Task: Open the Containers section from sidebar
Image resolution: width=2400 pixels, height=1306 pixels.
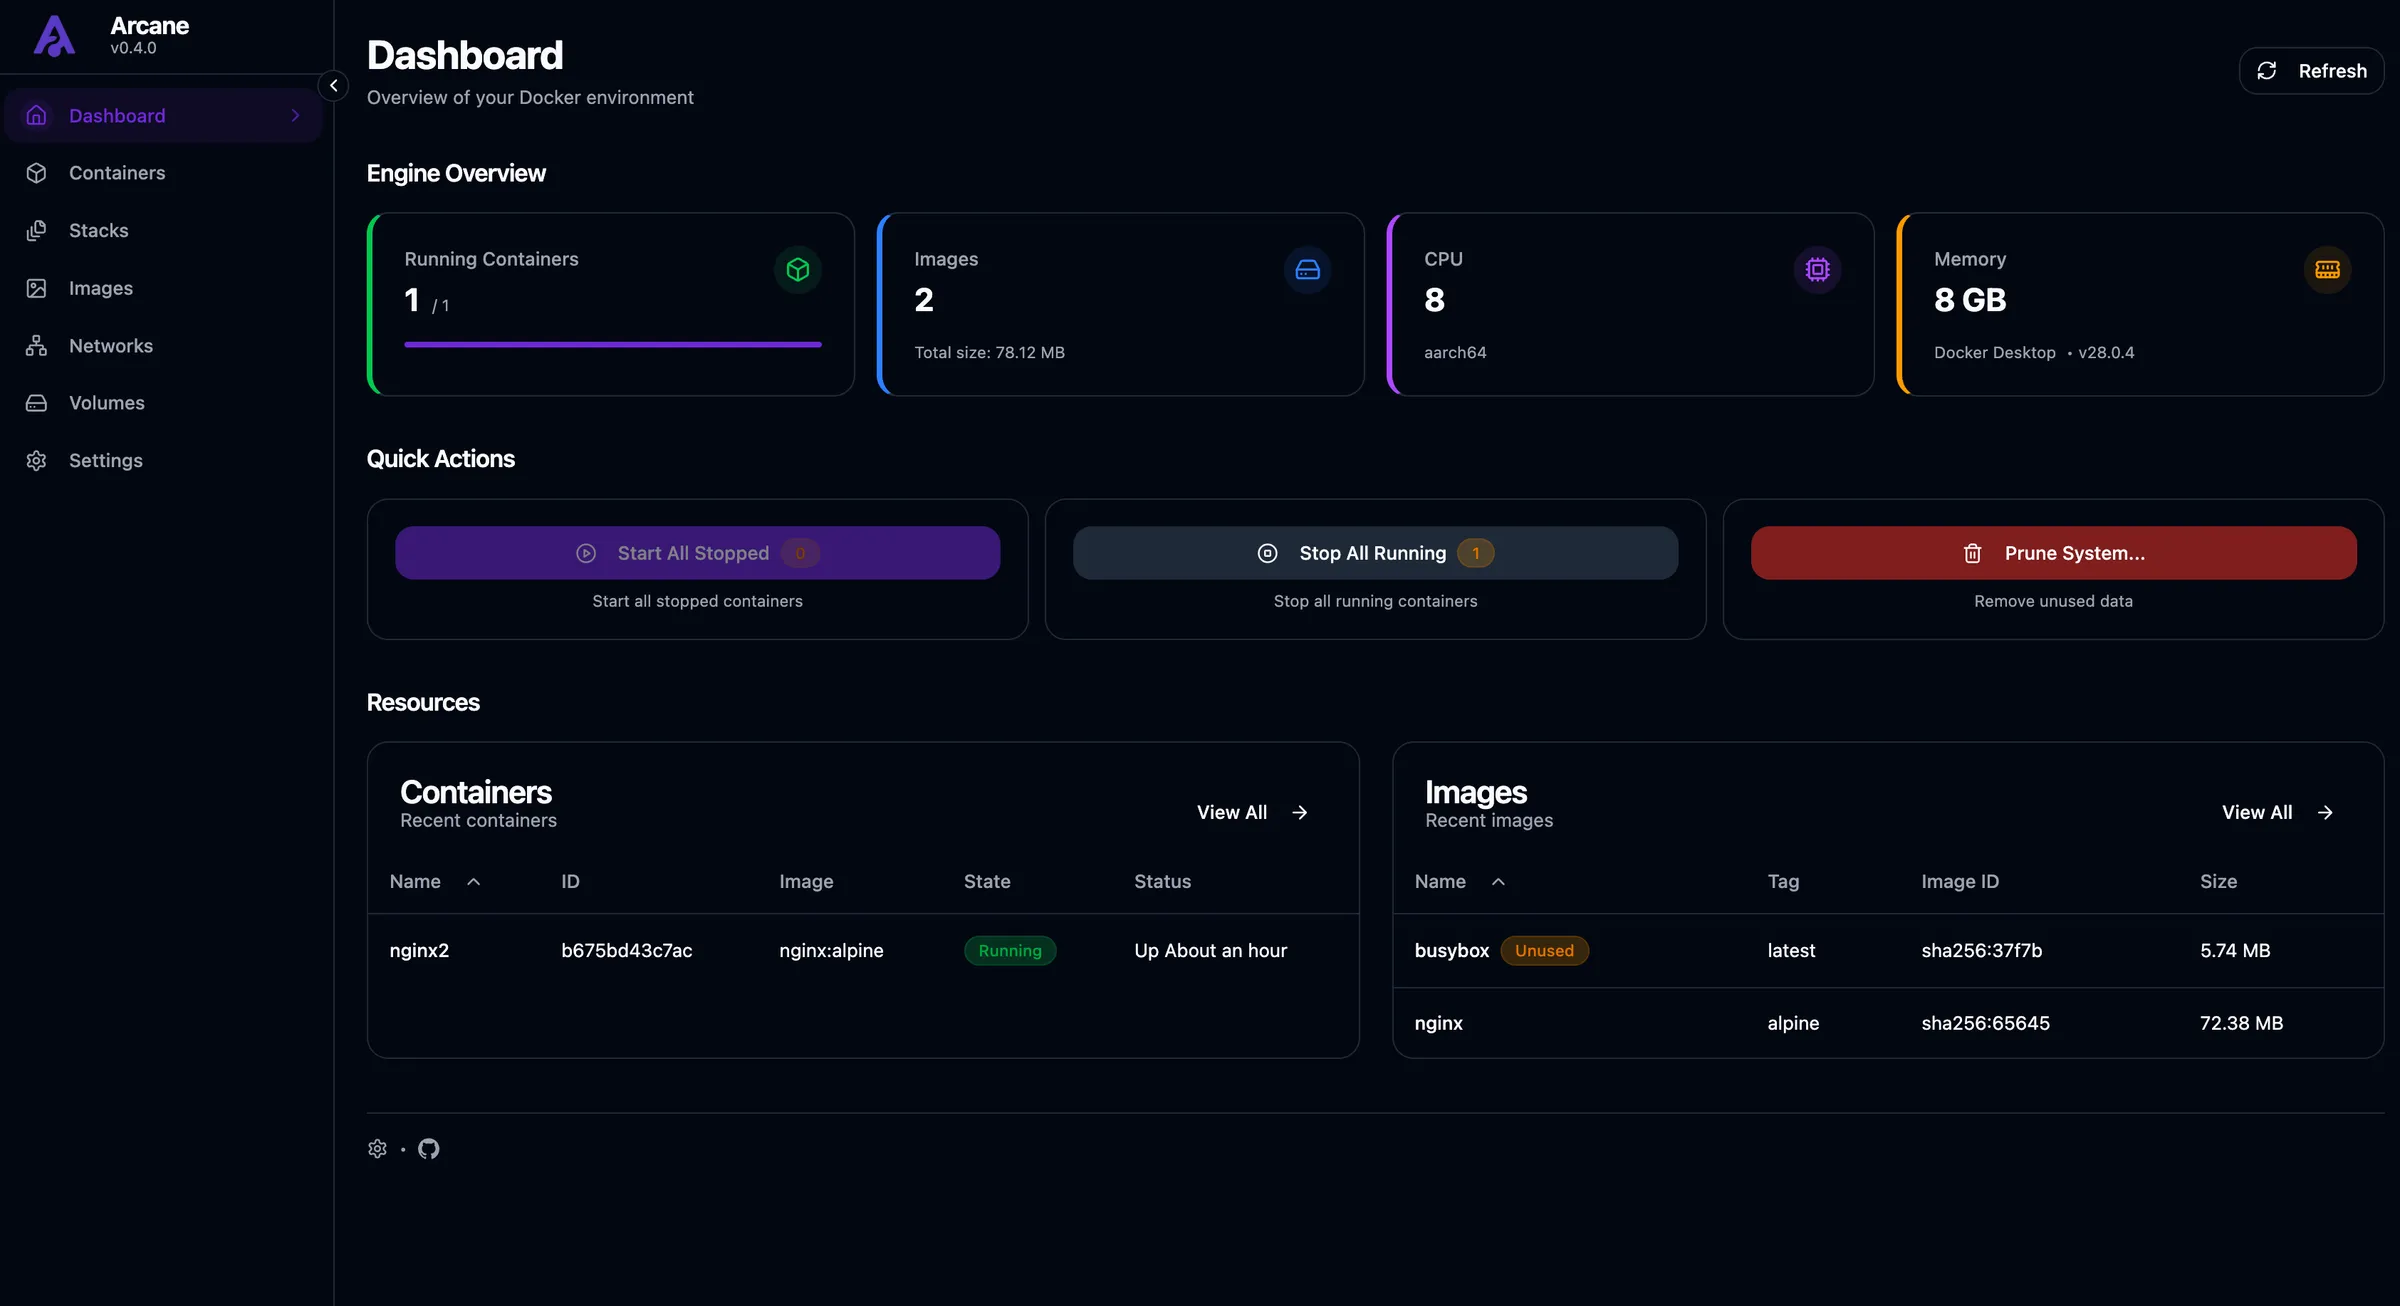Action: [117, 172]
